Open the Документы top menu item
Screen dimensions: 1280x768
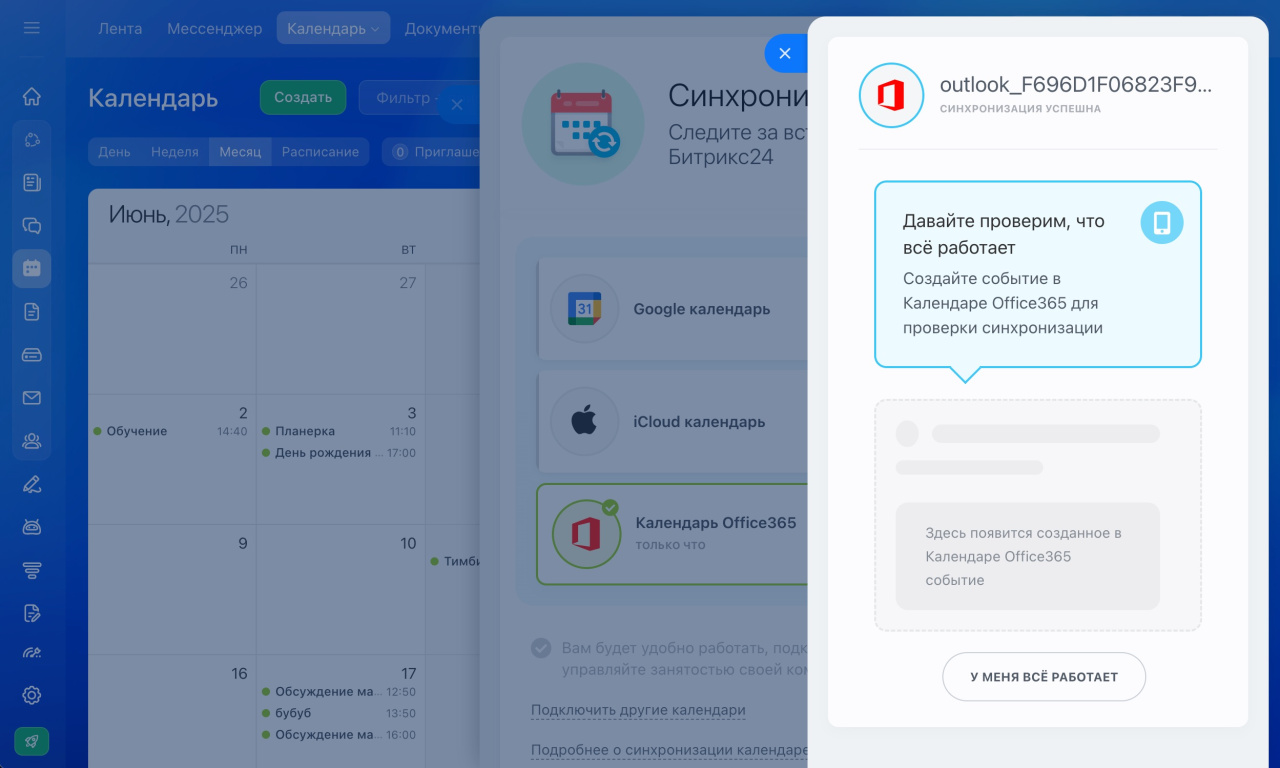point(443,28)
